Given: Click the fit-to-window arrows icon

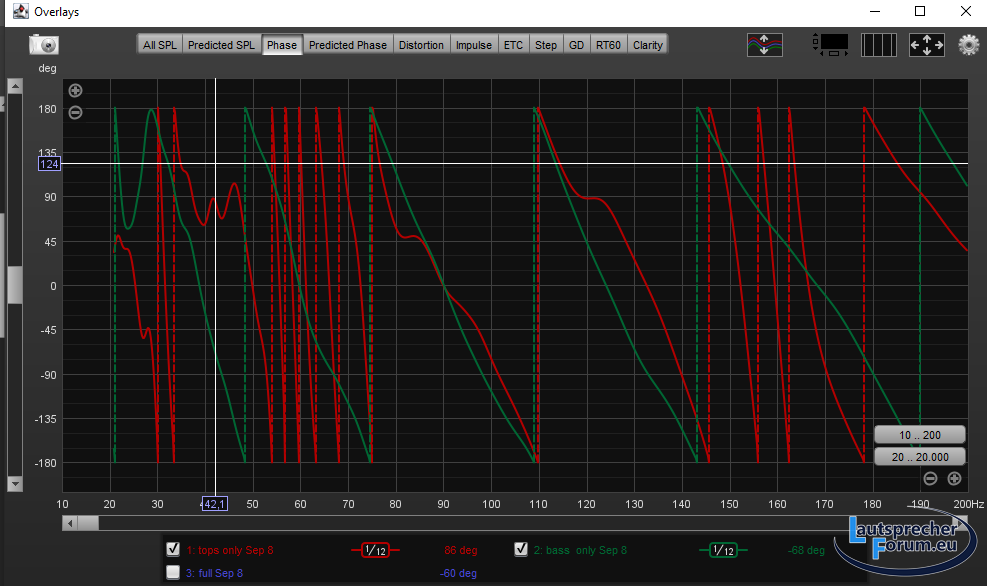Looking at the screenshot, I should click(926, 45).
